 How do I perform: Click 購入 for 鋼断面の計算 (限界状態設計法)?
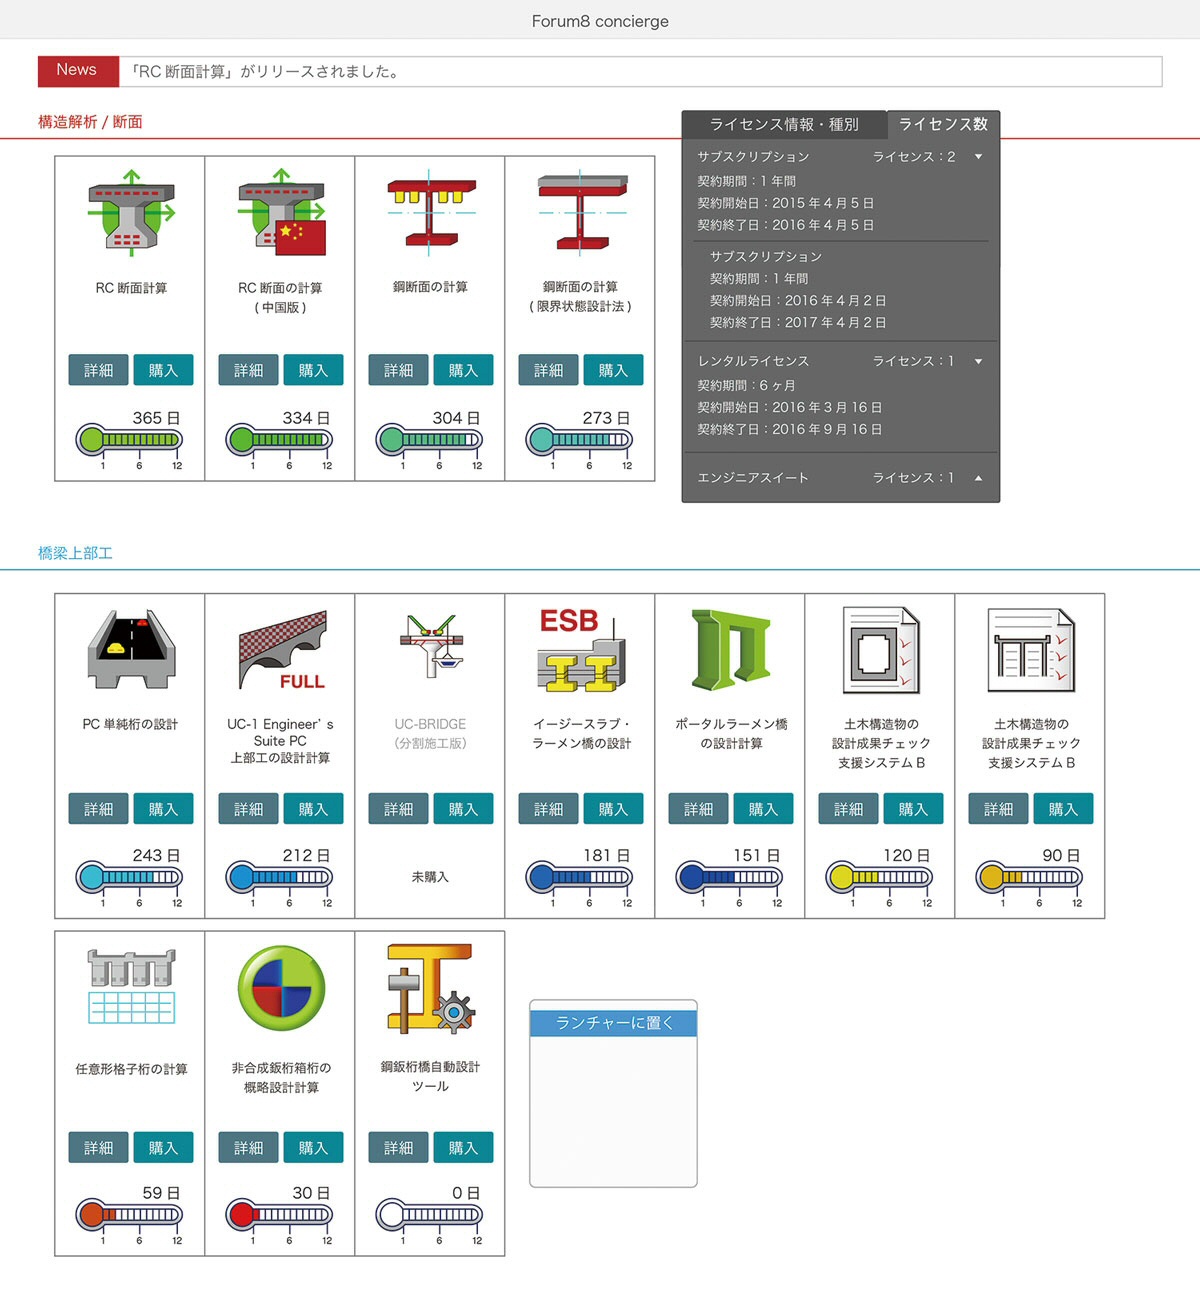[613, 370]
